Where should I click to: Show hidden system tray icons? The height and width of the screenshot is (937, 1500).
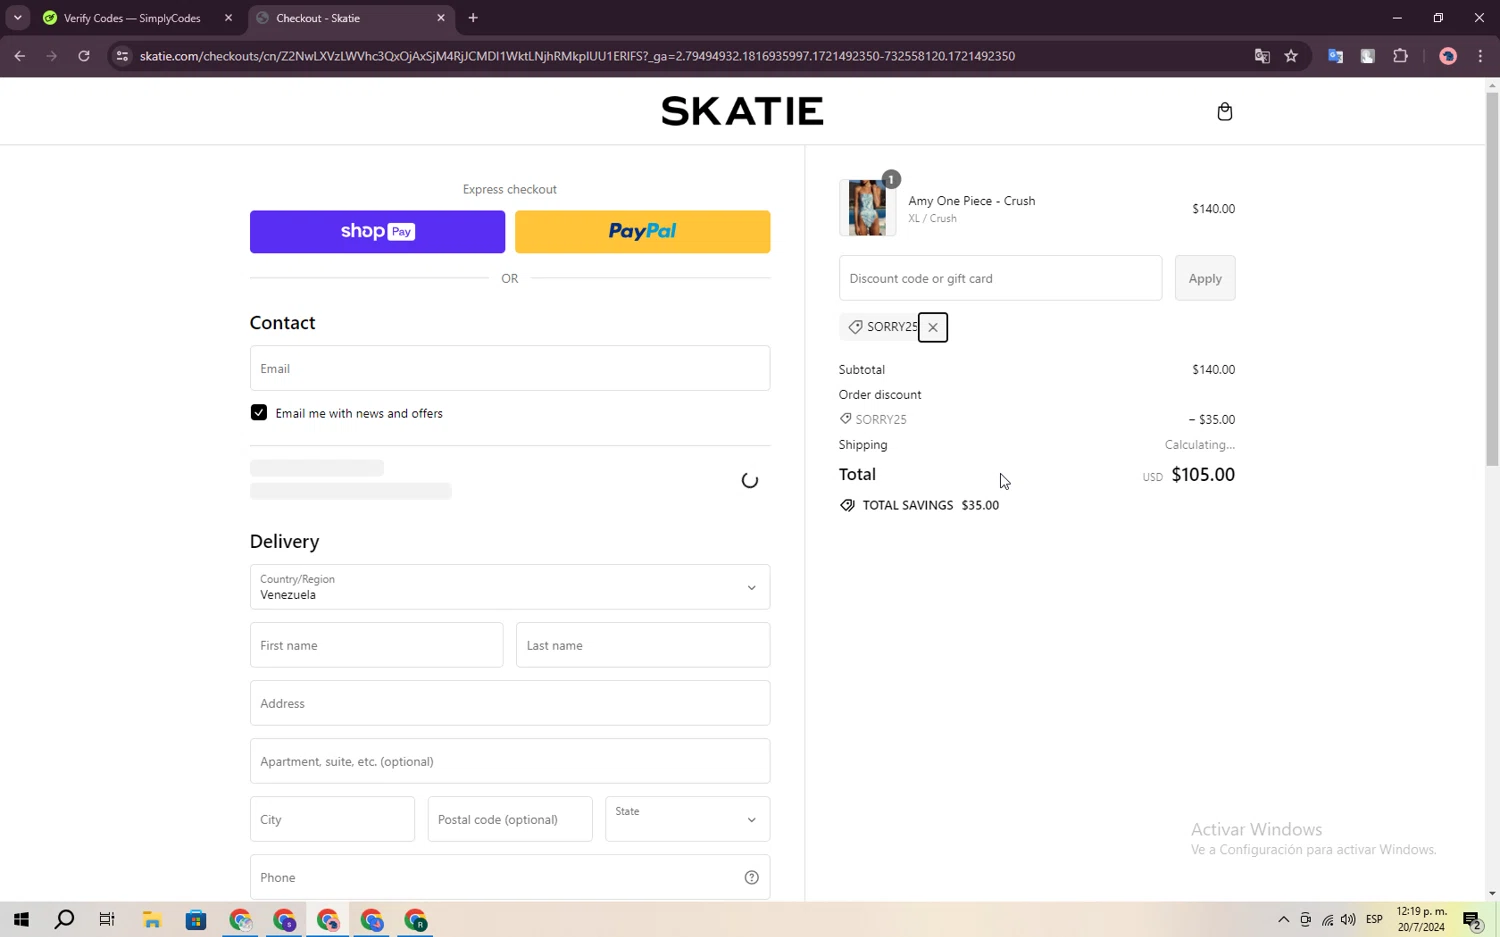pyautogui.click(x=1283, y=920)
